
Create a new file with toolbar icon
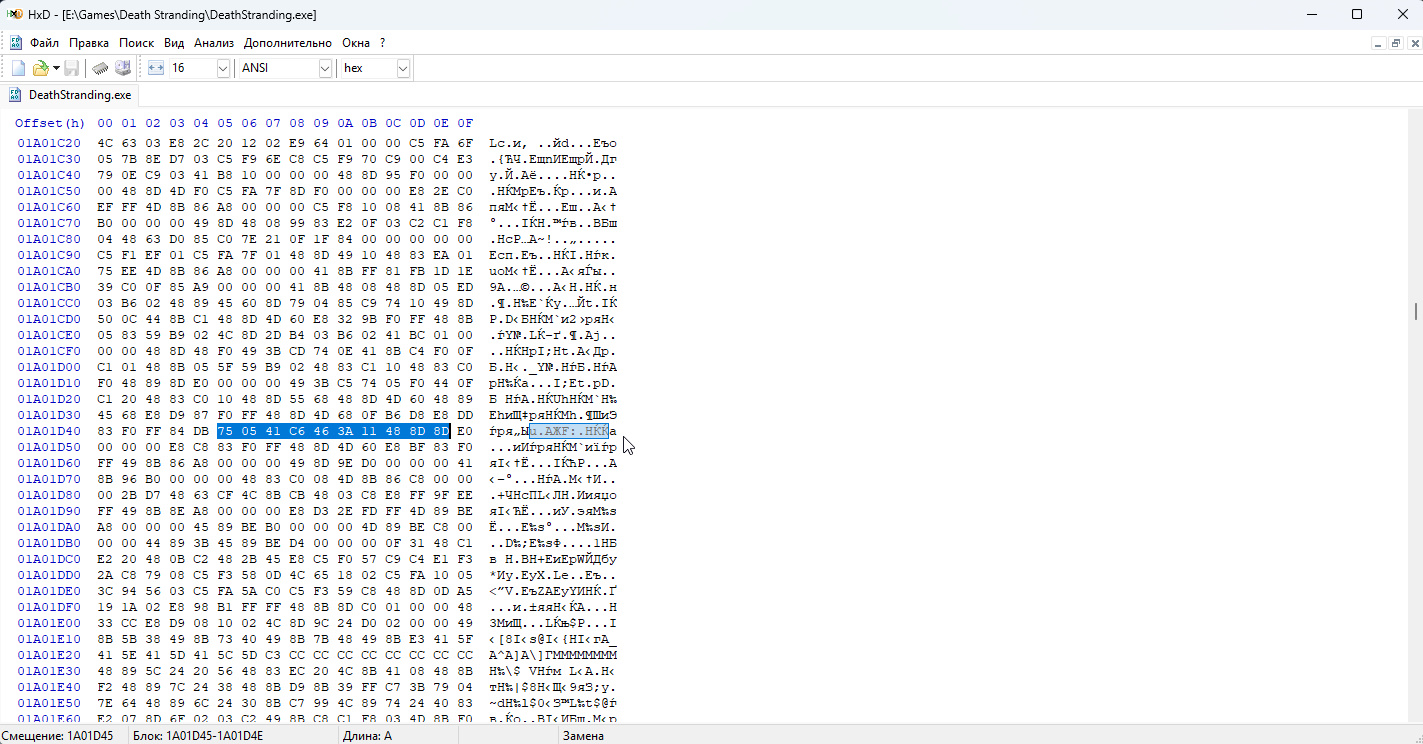pyautogui.click(x=18, y=68)
